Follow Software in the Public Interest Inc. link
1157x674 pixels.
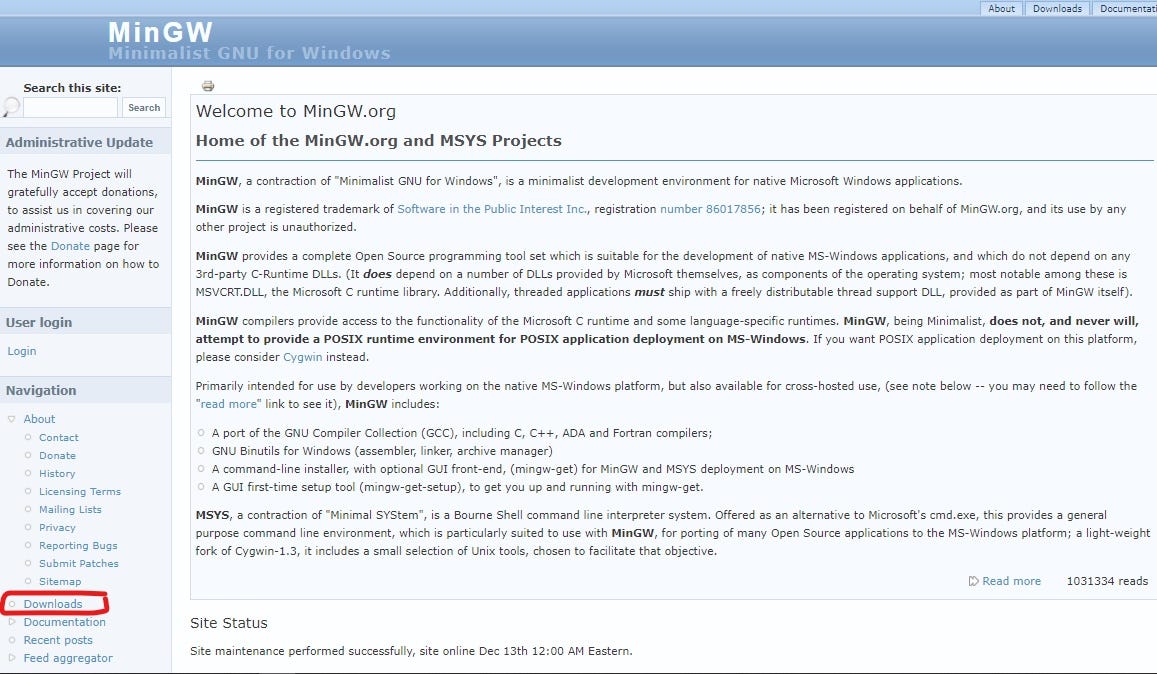pyautogui.click(x=492, y=209)
